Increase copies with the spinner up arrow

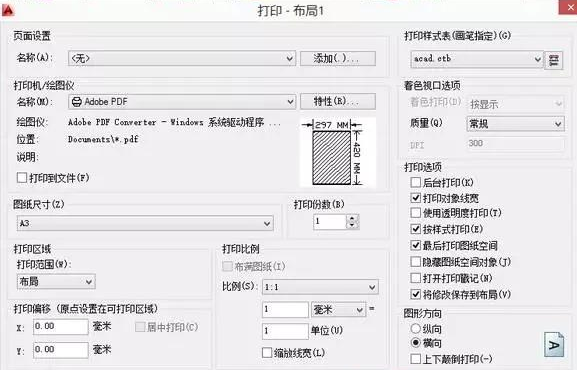[x=352, y=218]
